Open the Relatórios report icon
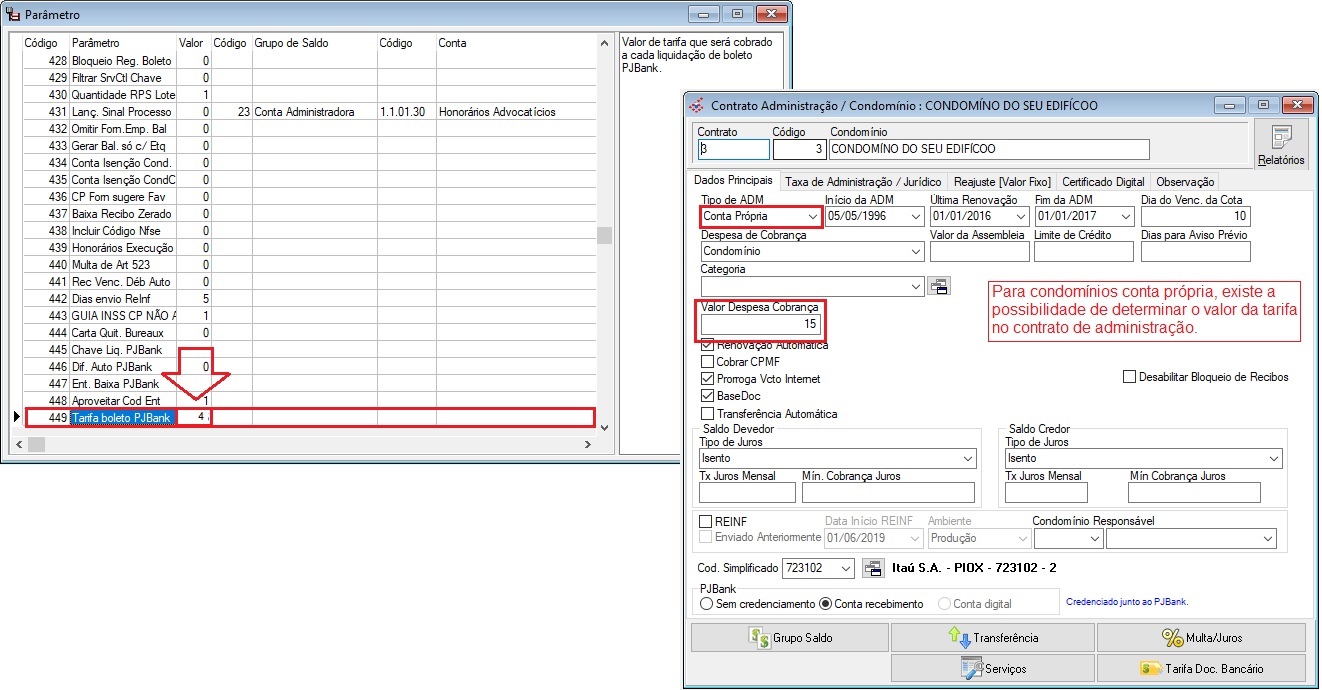The width and height of the screenshot is (1322, 690). pyautogui.click(x=1281, y=145)
